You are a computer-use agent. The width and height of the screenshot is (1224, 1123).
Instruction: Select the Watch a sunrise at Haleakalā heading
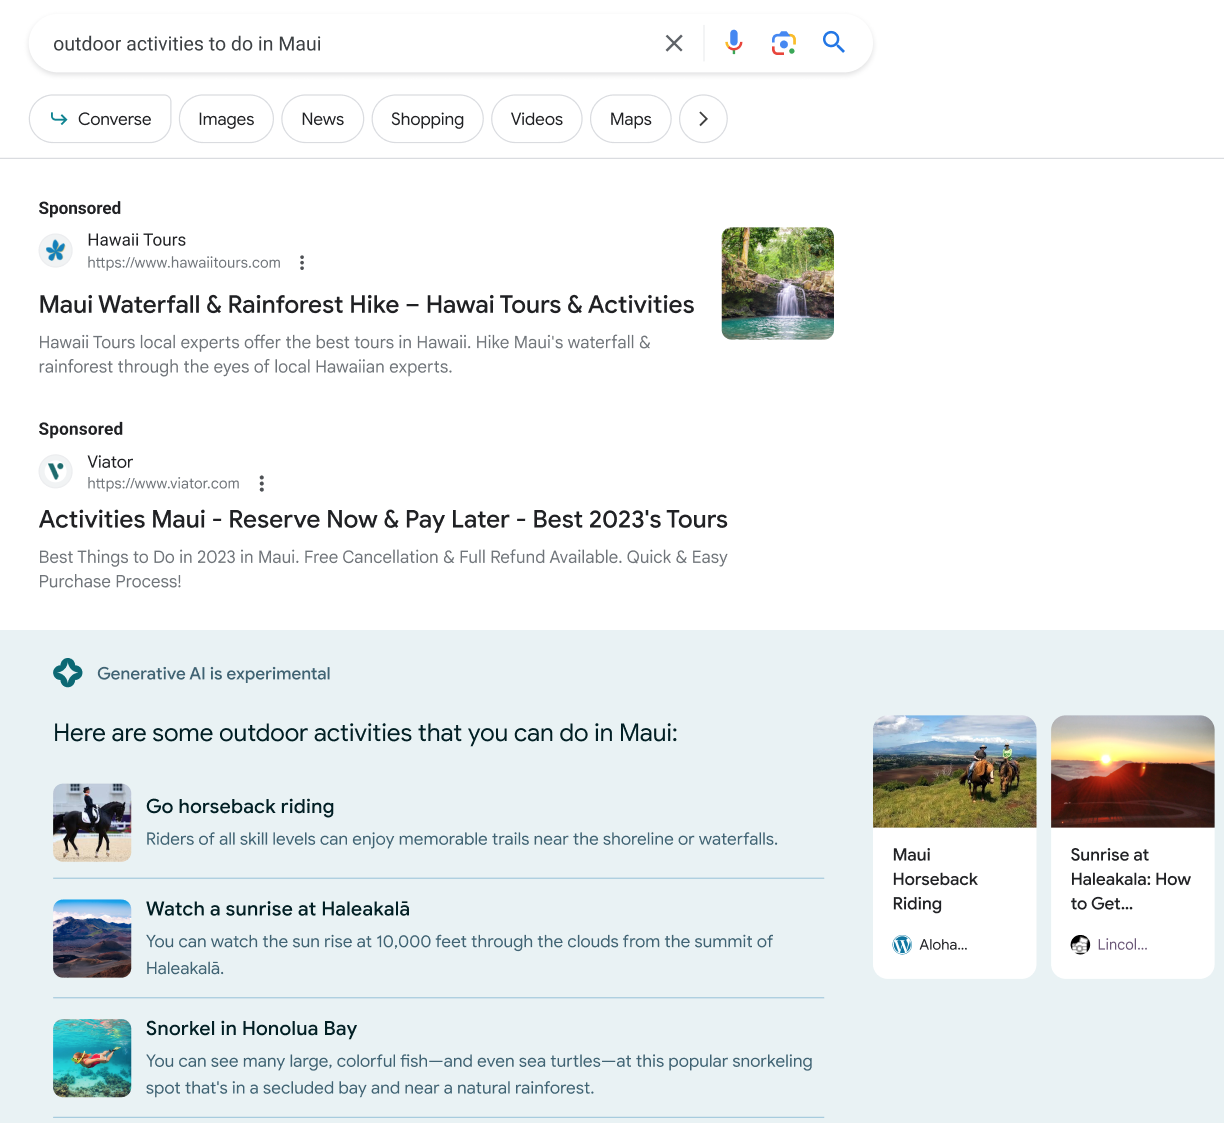[x=278, y=909]
